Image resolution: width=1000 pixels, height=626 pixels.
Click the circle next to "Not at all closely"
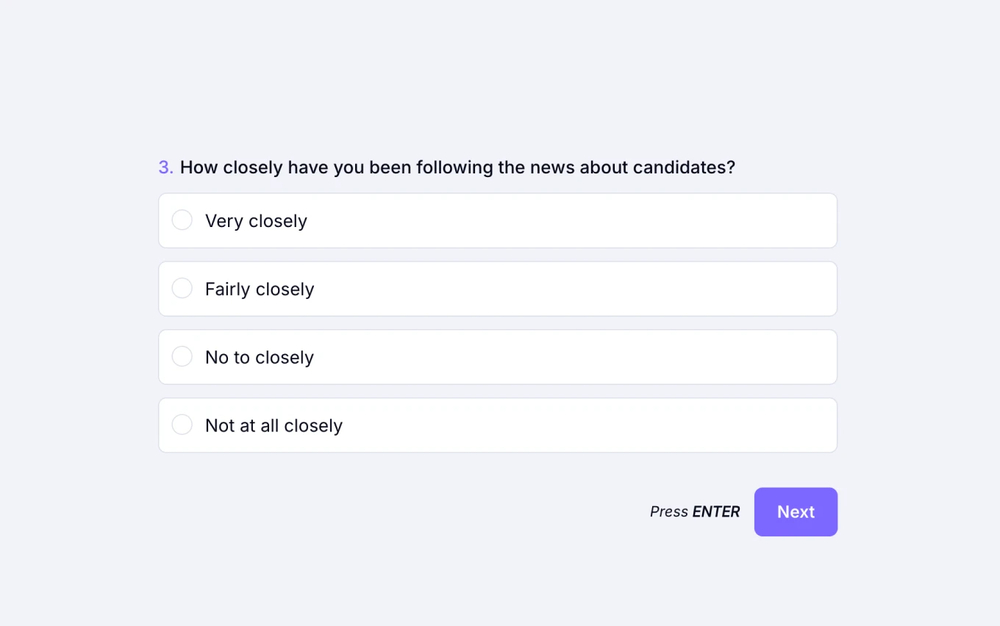coord(182,424)
